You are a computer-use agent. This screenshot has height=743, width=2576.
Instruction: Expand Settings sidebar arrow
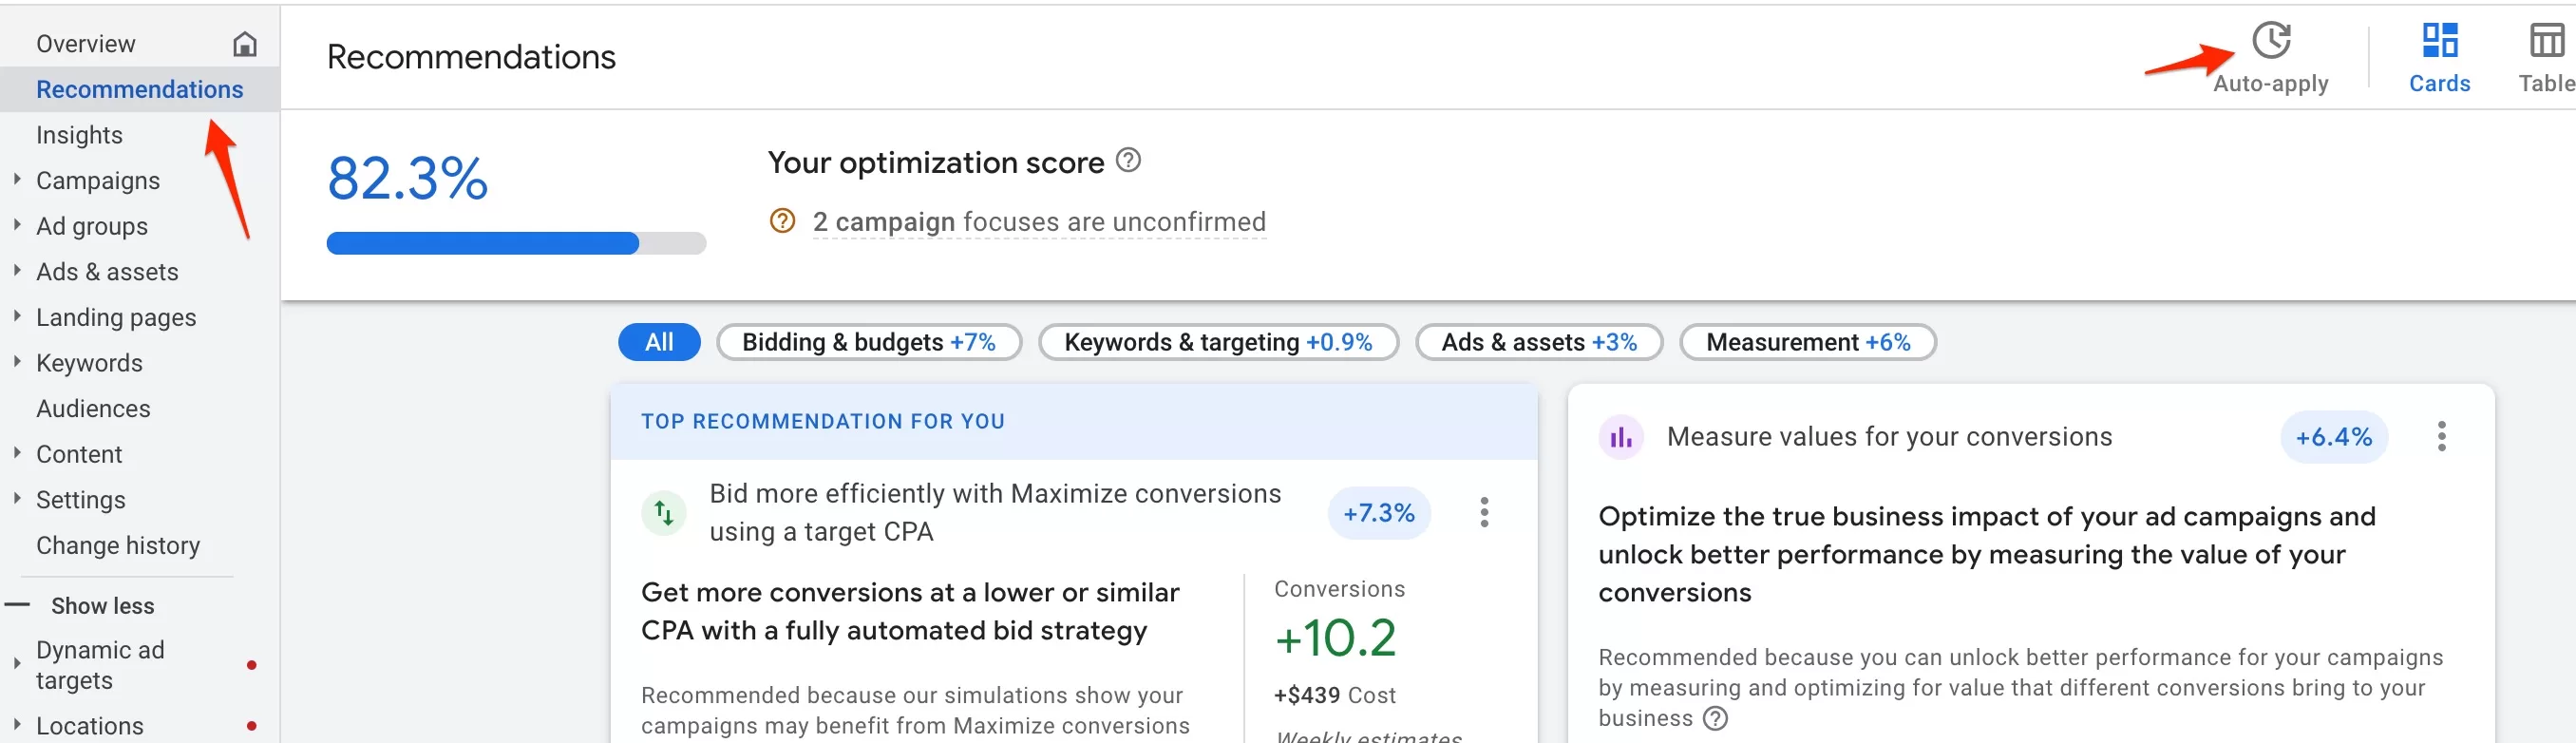click(17, 499)
